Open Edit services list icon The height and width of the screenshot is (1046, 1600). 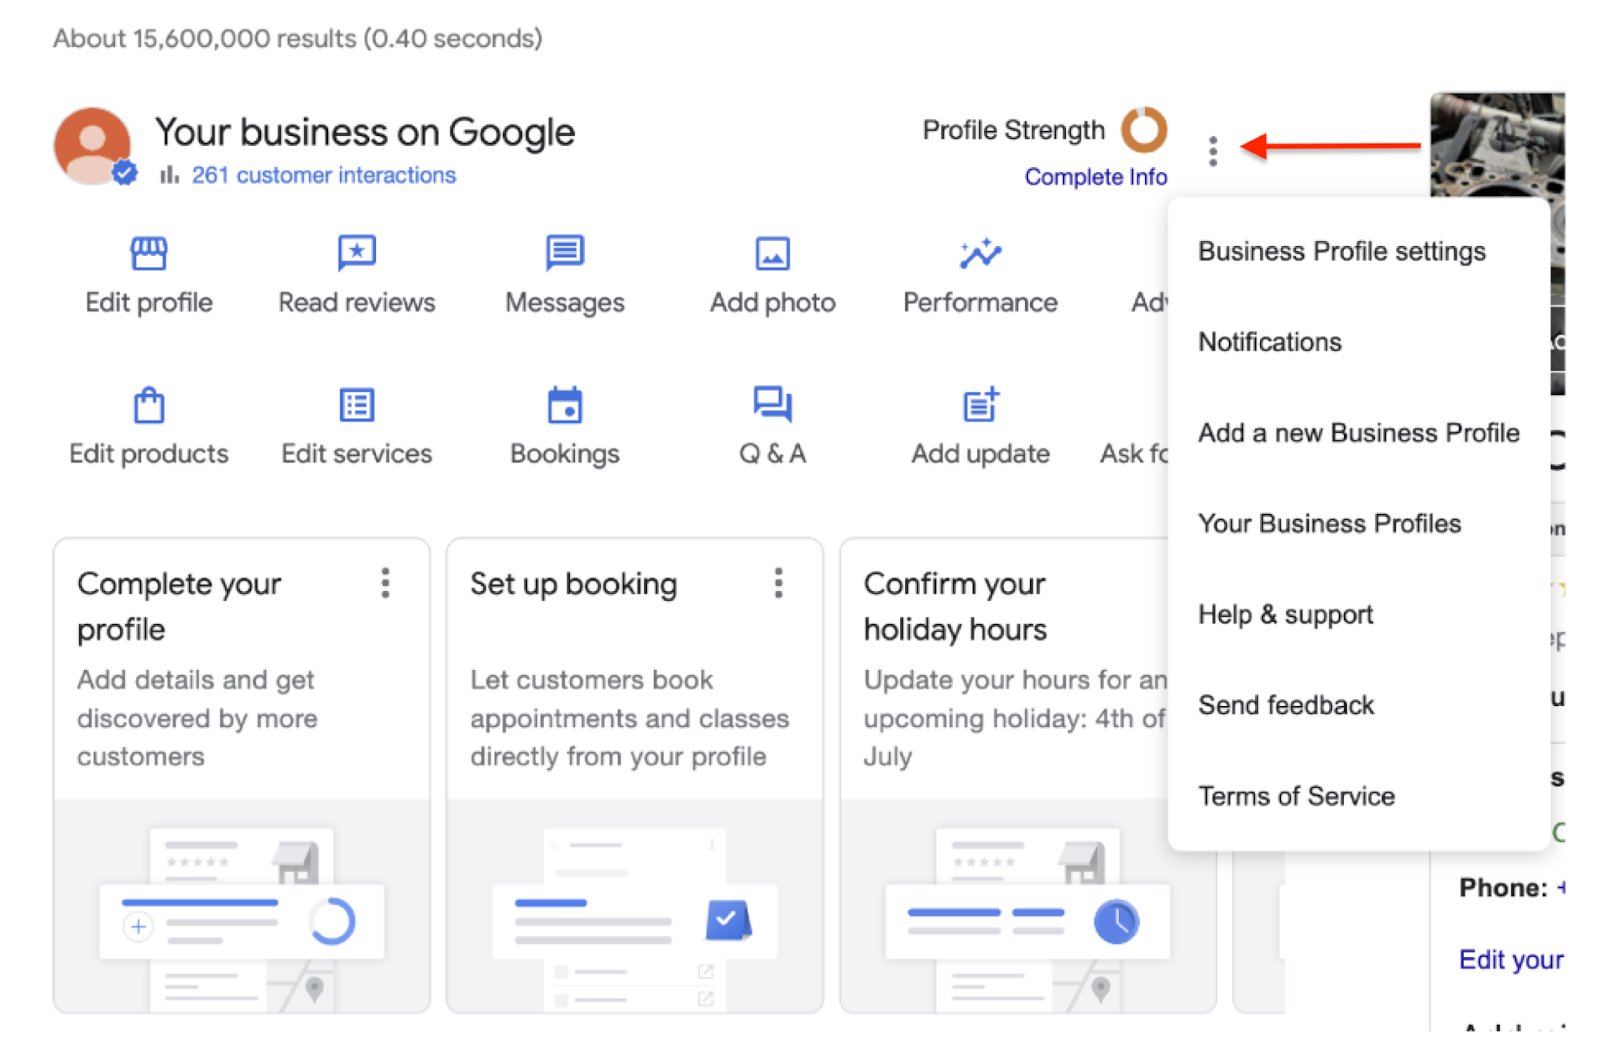coord(356,405)
